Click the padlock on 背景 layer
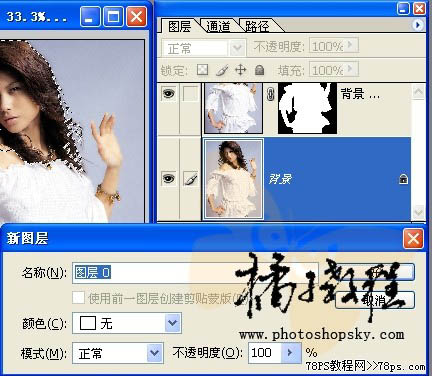The width and height of the screenshot is (432, 376). (x=403, y=179)
